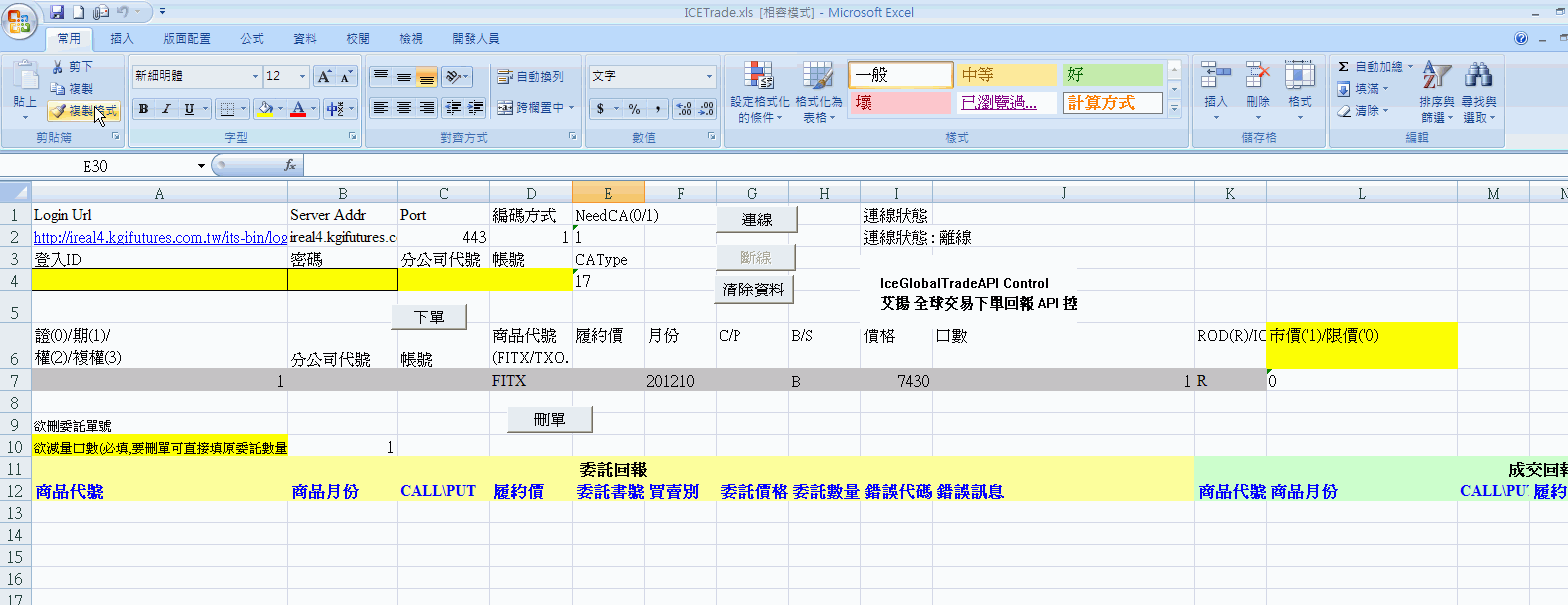Screen dimensions: 1568x605
Task: Create a new document from Quick Access Toolbar
Action: (78, 12)
